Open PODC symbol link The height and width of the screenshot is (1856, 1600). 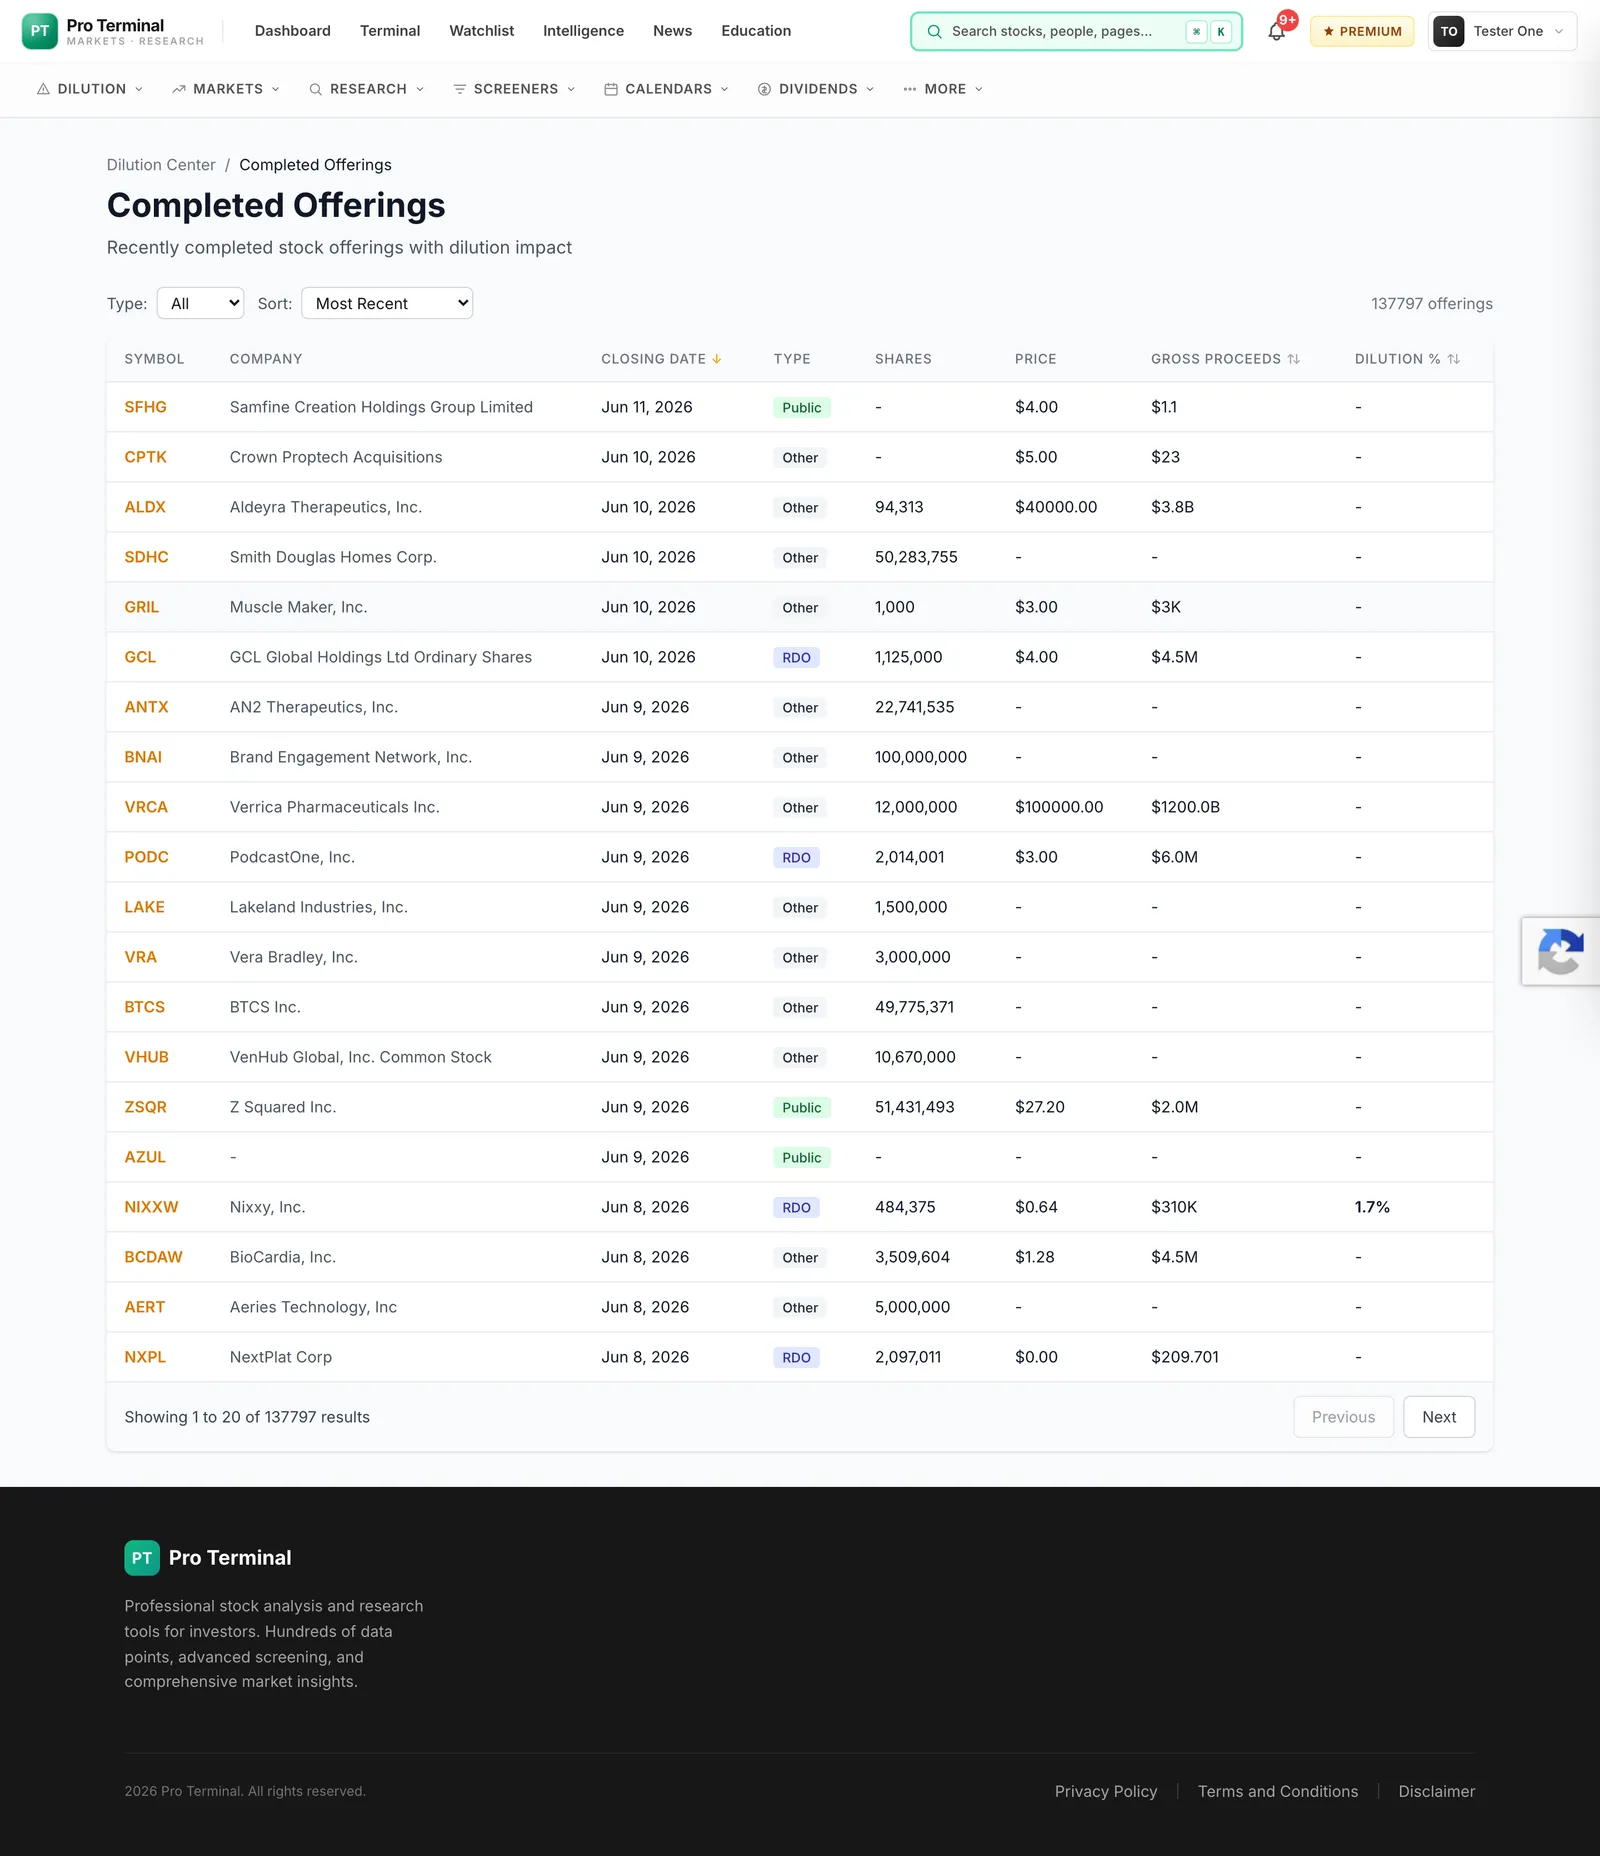147,857
